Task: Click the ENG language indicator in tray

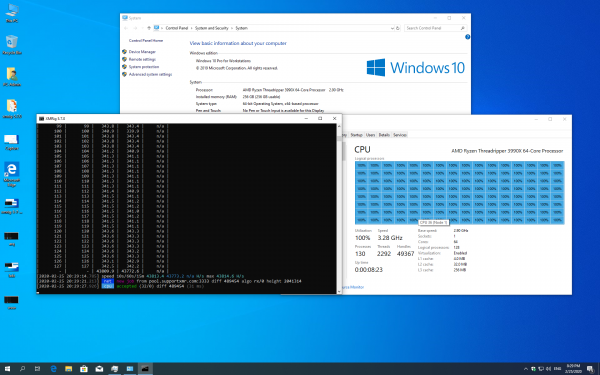Action: click(558, 369)
